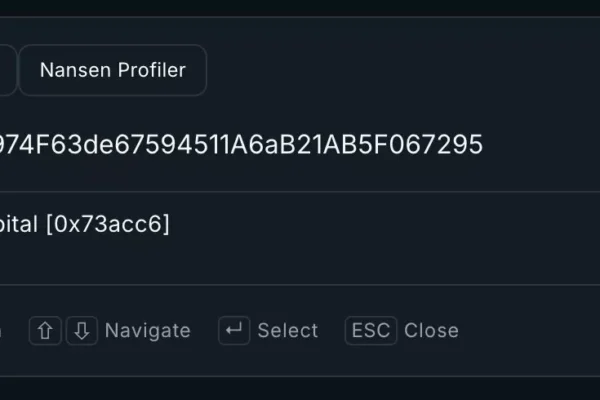Click the down arrow key icon

click(82, 331)
